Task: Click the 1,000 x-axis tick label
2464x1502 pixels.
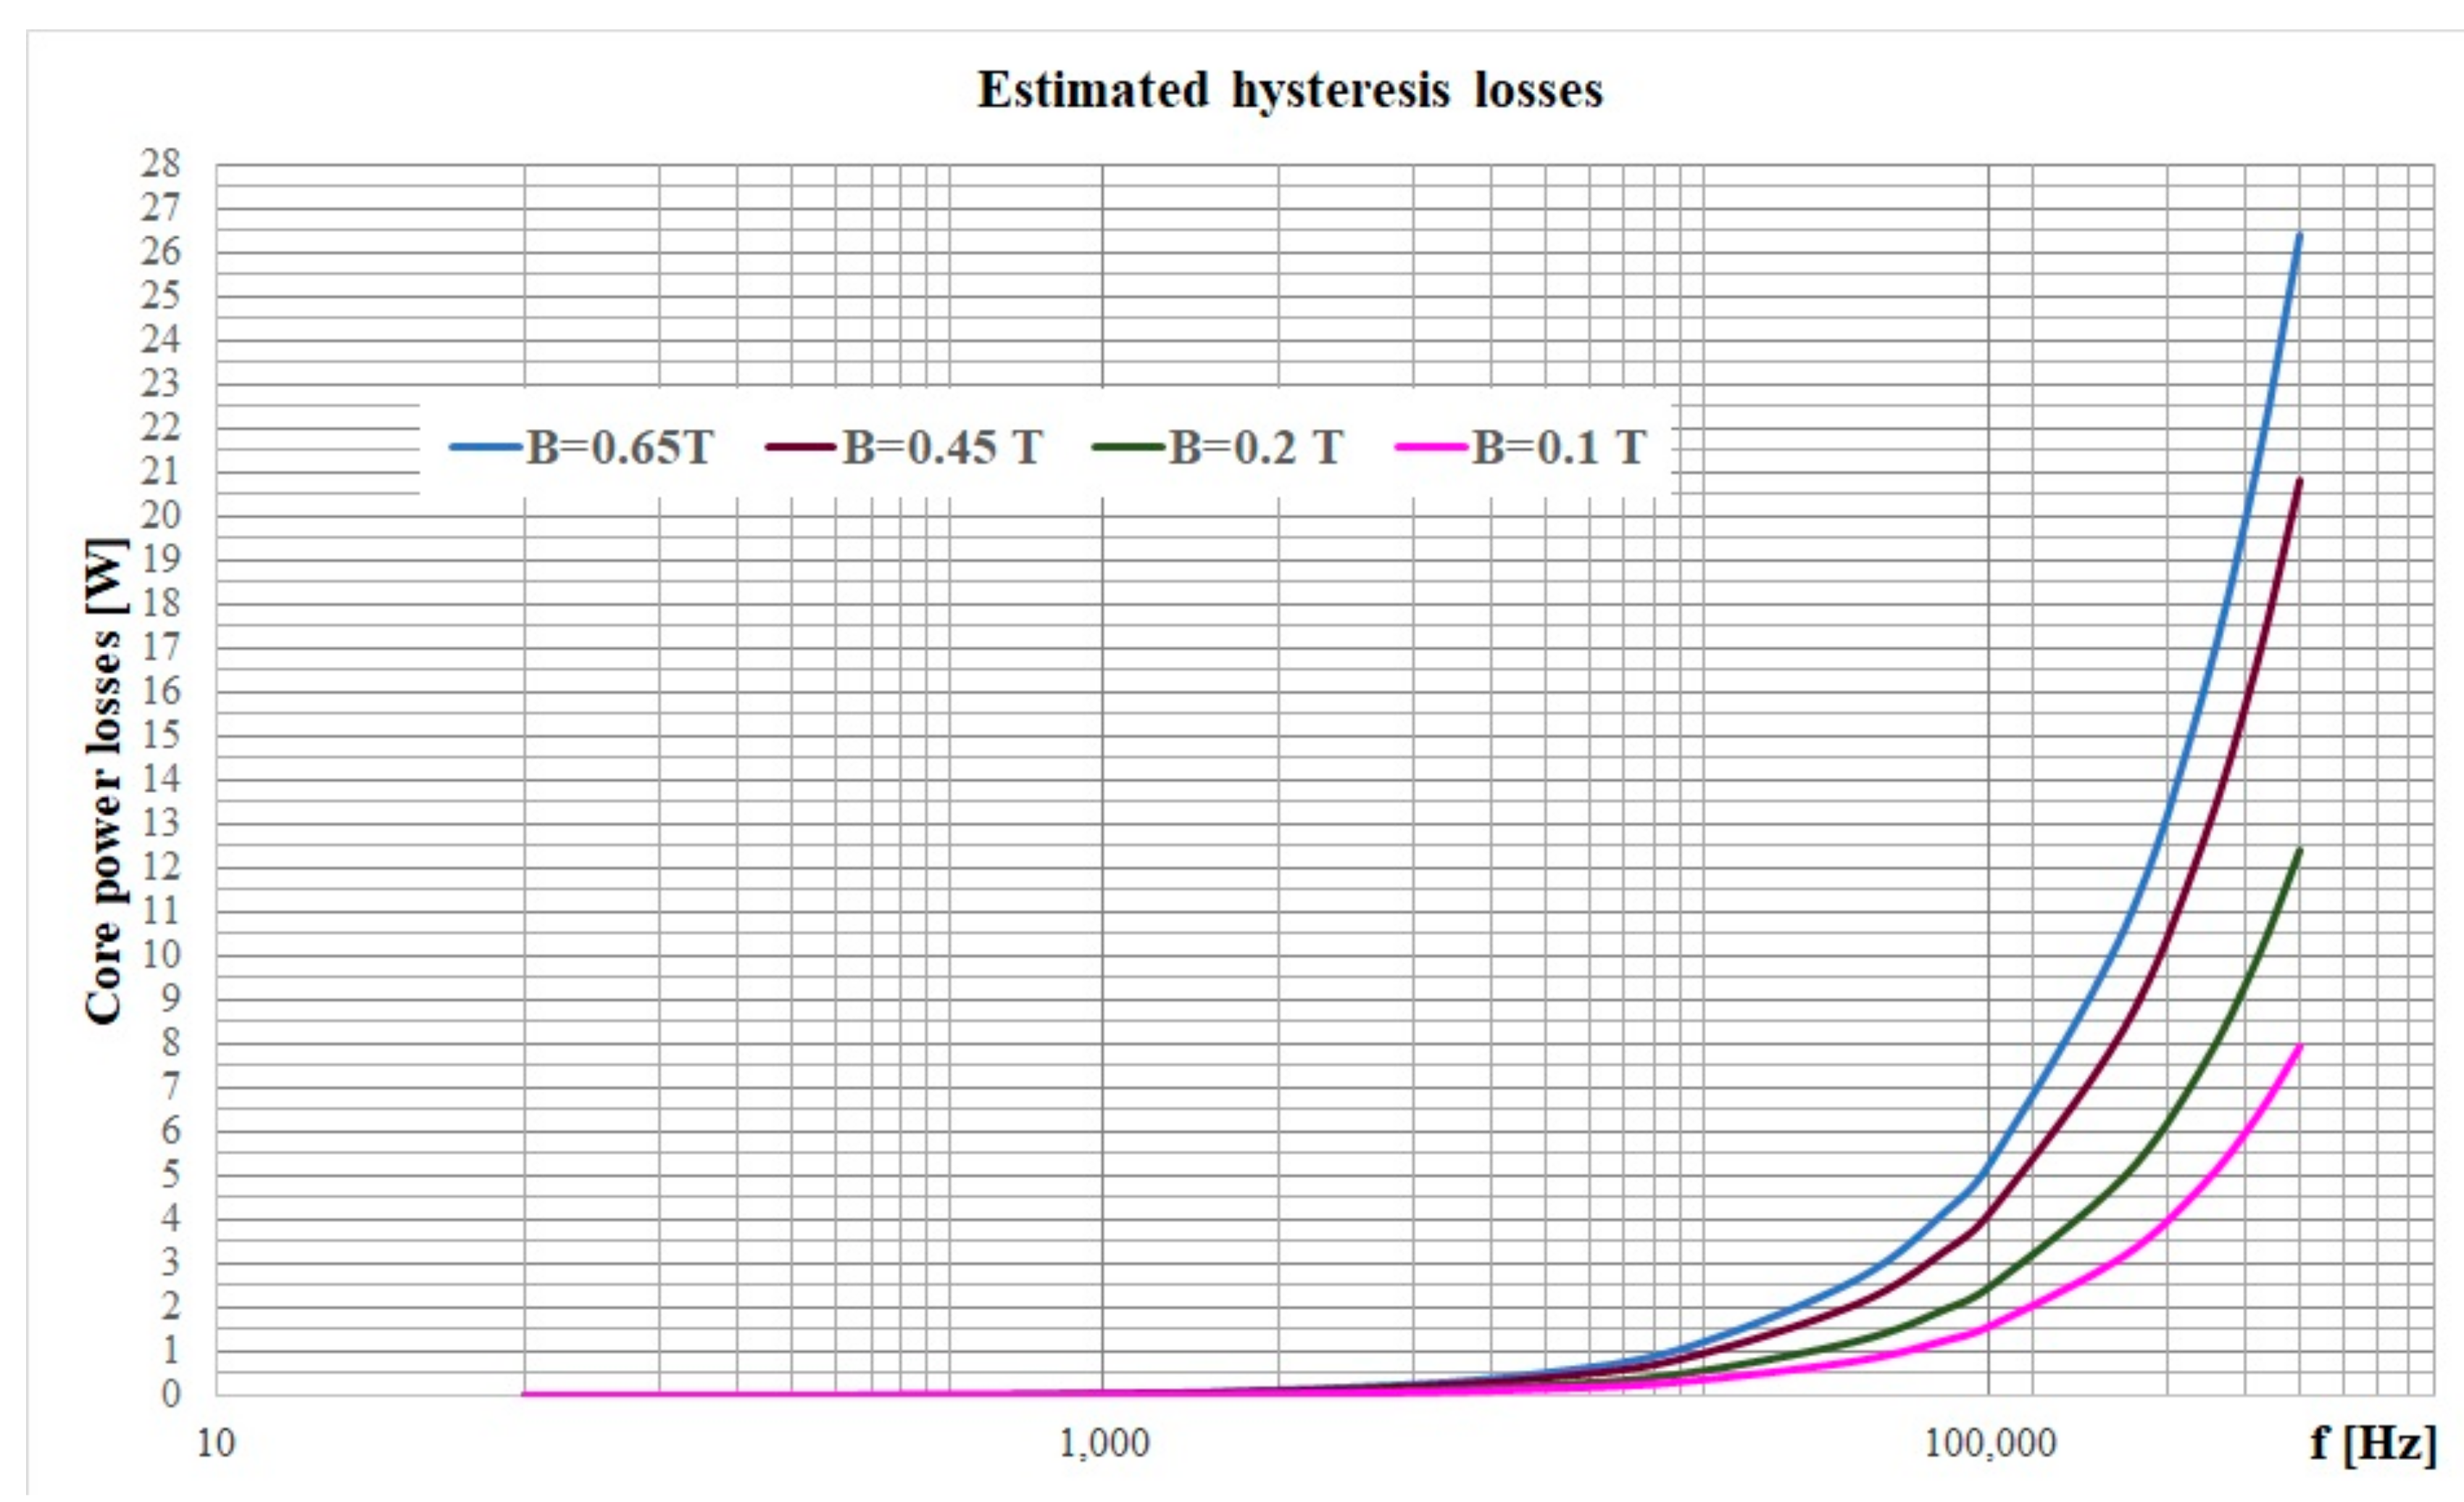Action: 1104,1443
